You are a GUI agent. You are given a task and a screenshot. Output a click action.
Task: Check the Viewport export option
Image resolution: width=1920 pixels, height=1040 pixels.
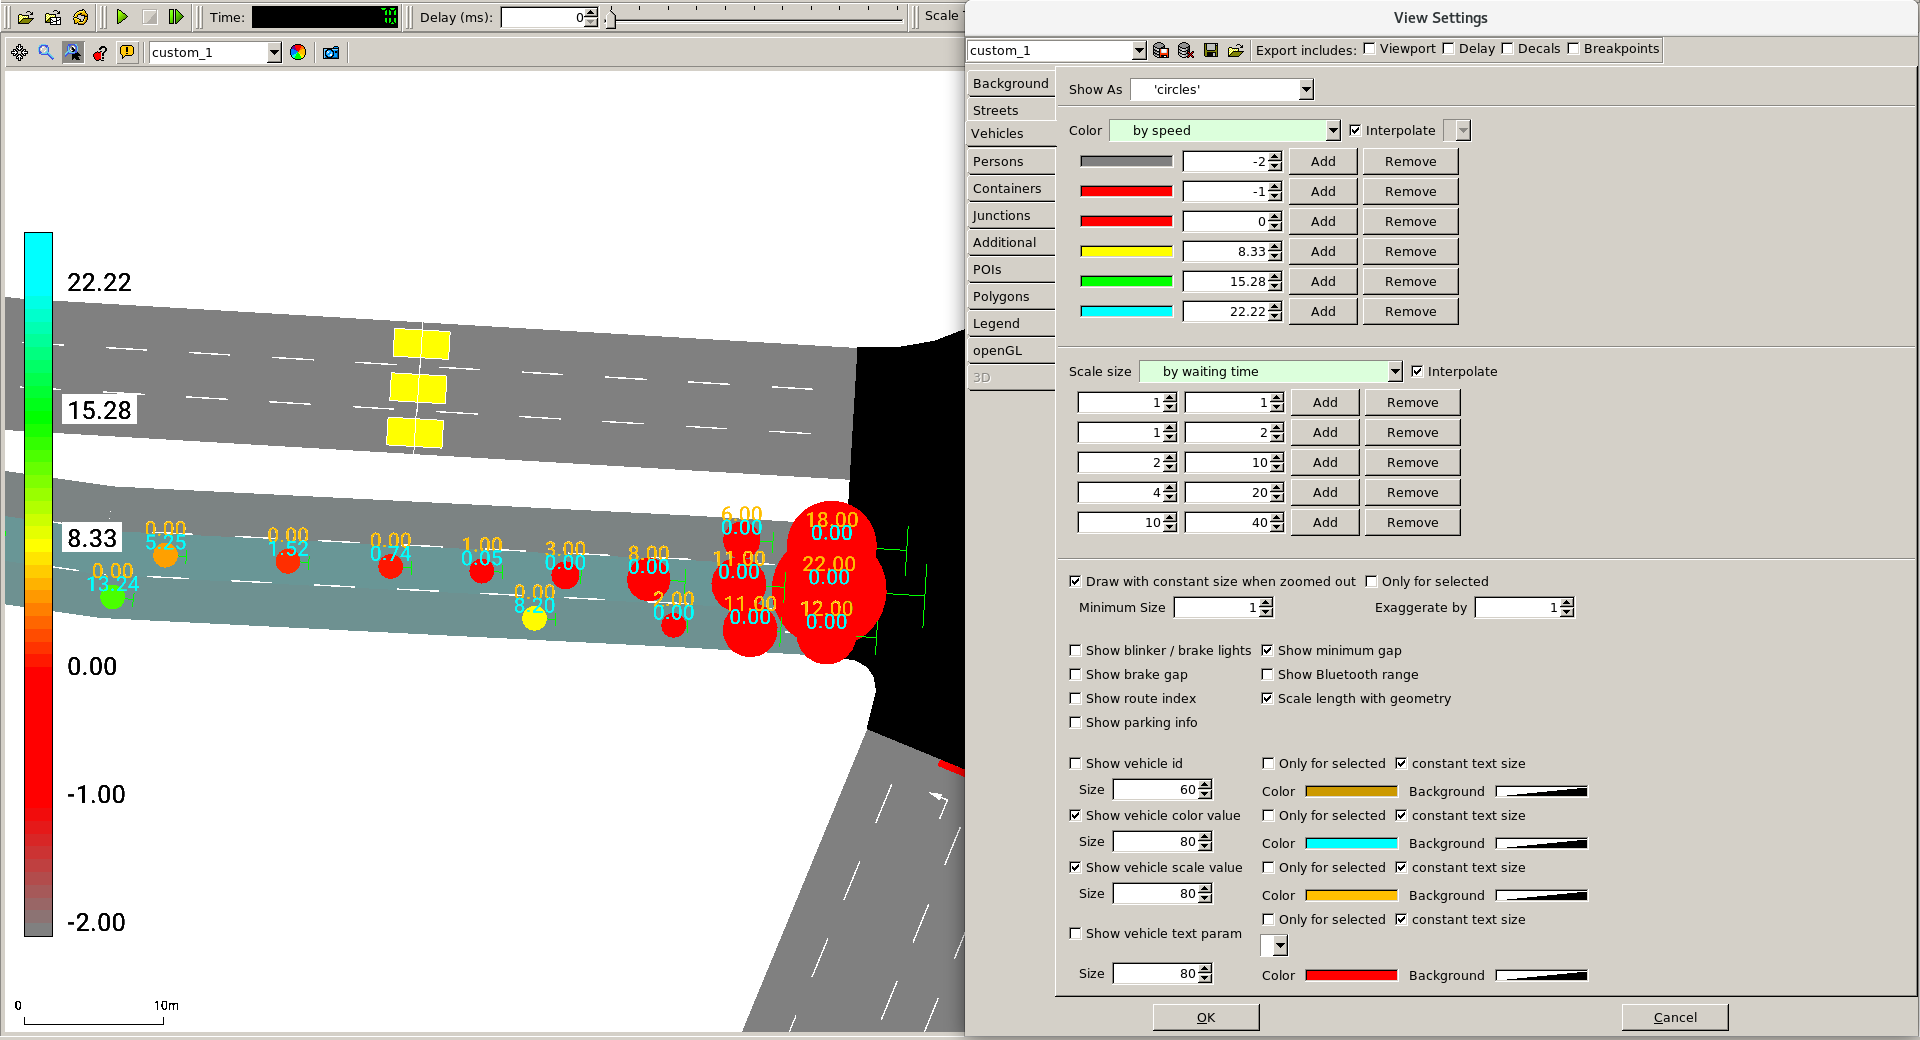[1369, 48]
